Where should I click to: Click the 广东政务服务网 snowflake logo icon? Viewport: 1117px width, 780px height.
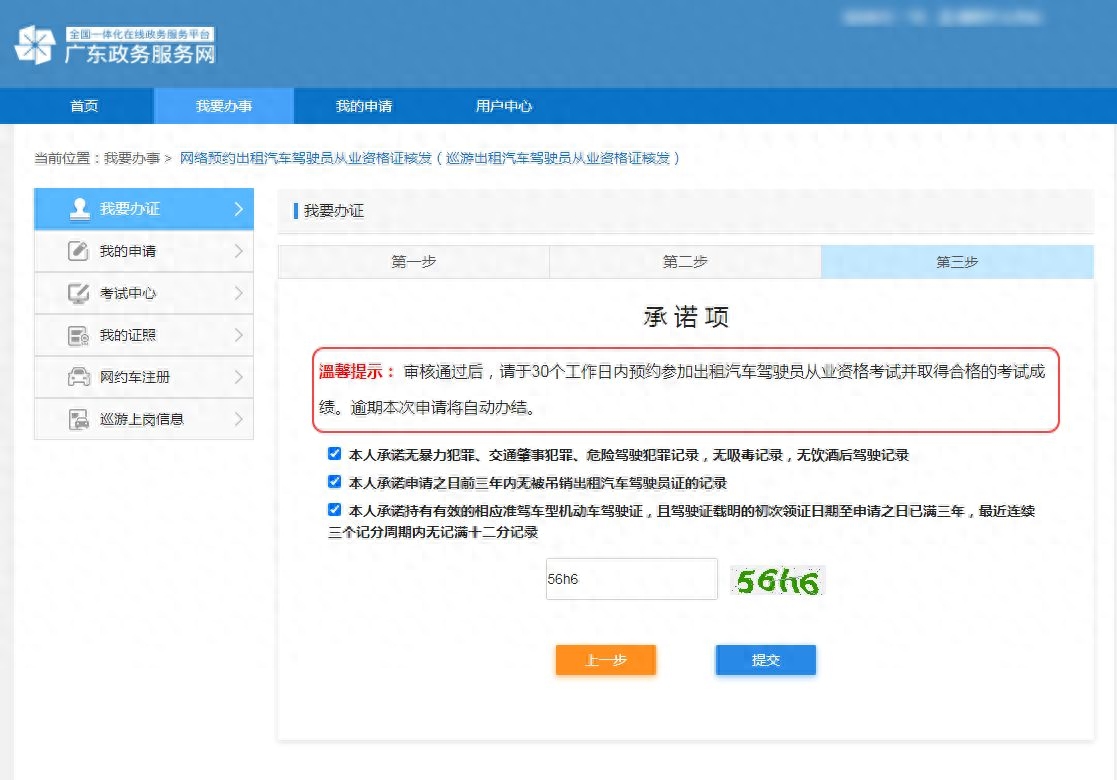pos(35,44)
